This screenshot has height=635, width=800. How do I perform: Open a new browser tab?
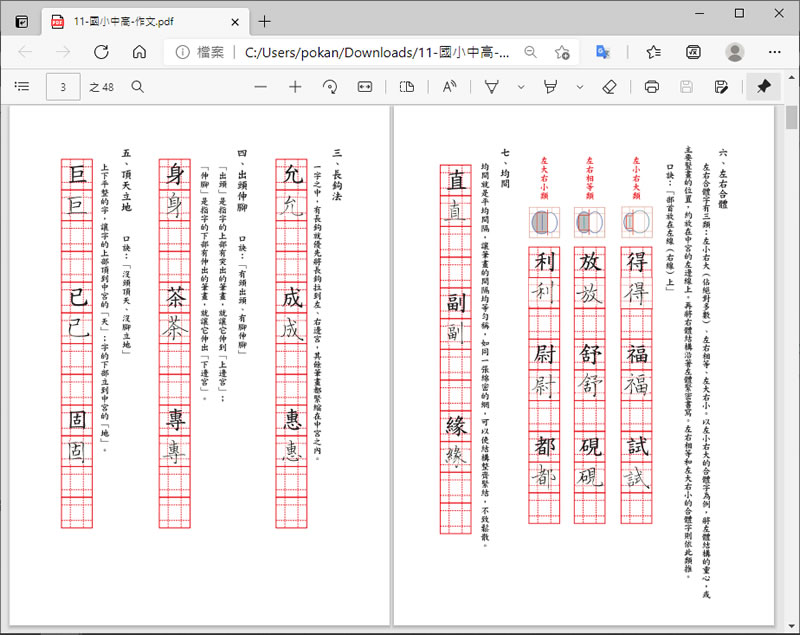click(264, 21)
